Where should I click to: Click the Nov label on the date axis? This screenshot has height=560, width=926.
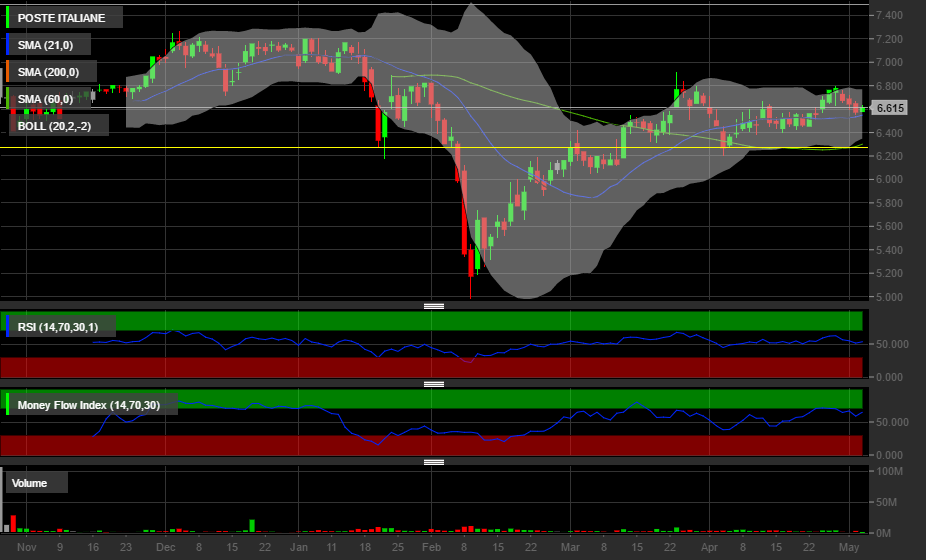[x=27, y=547]
